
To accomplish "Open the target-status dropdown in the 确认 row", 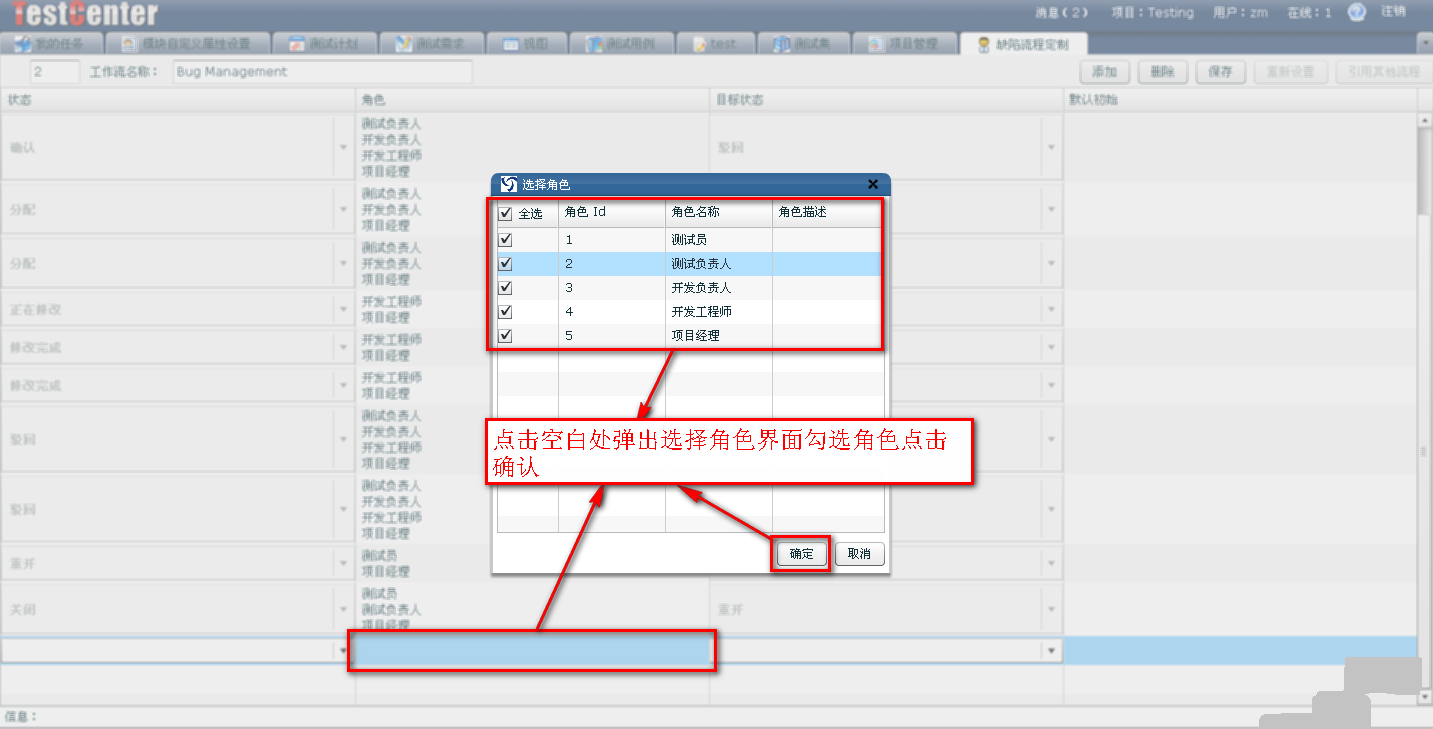I will click(1051, 147).
